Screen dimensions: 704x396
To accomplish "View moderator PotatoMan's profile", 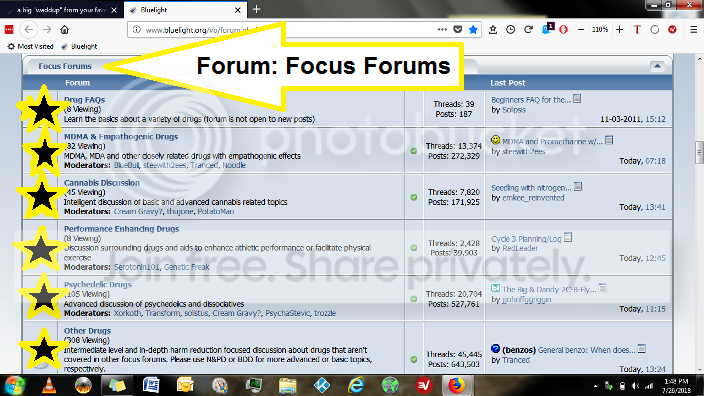I will coord(216,211).
